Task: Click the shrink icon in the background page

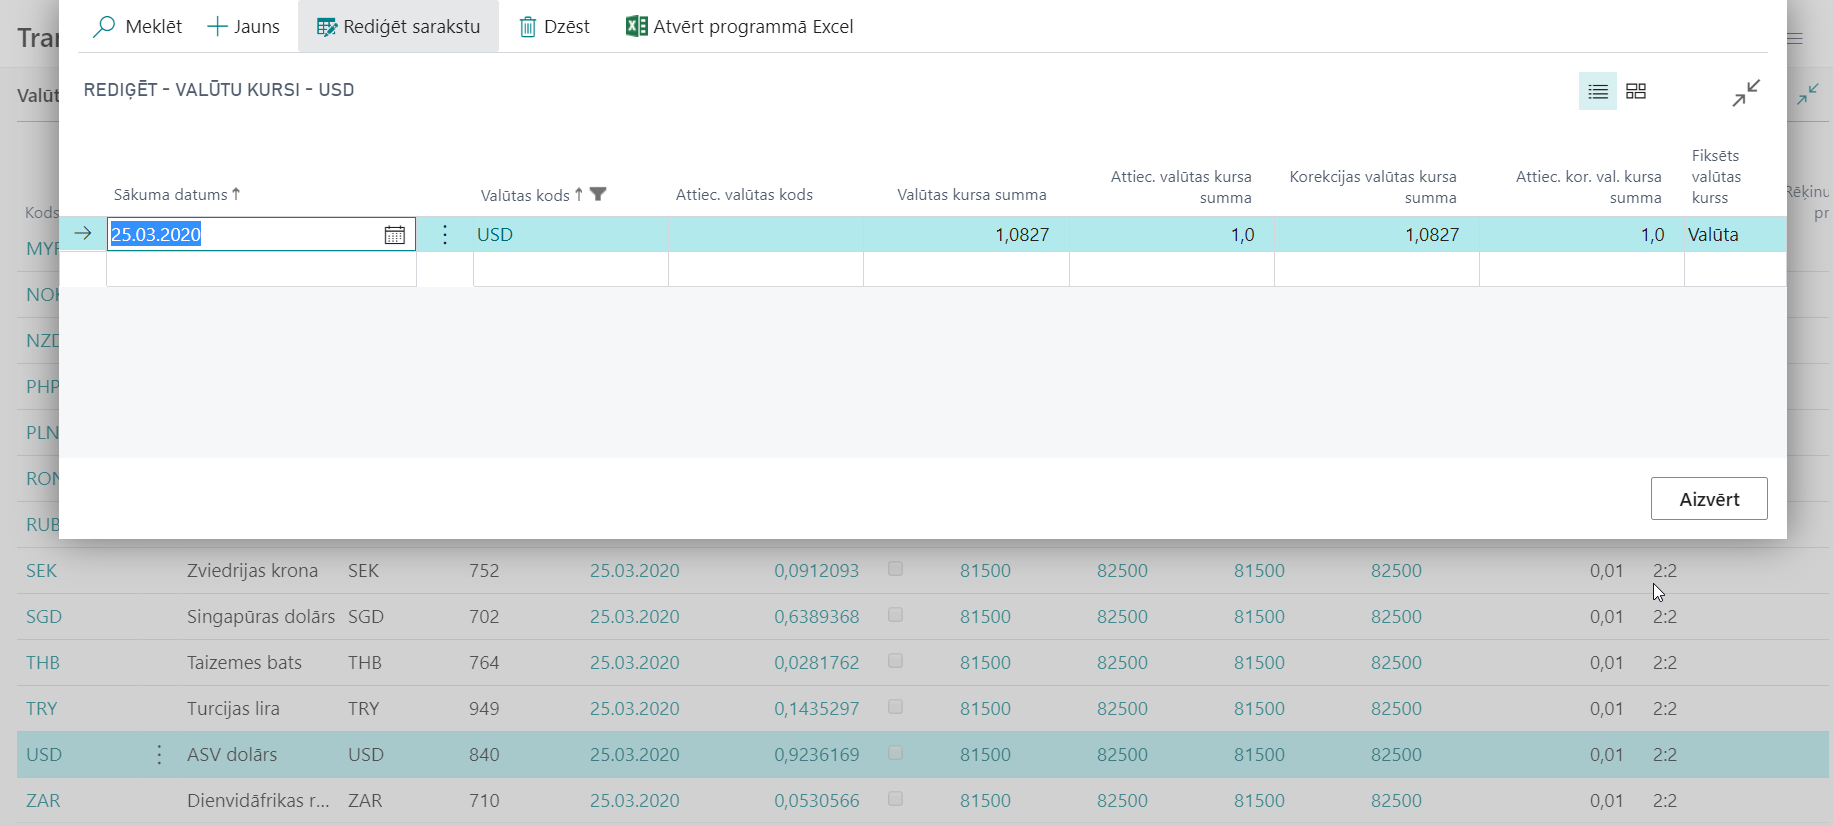Action: coord(1808,94)
